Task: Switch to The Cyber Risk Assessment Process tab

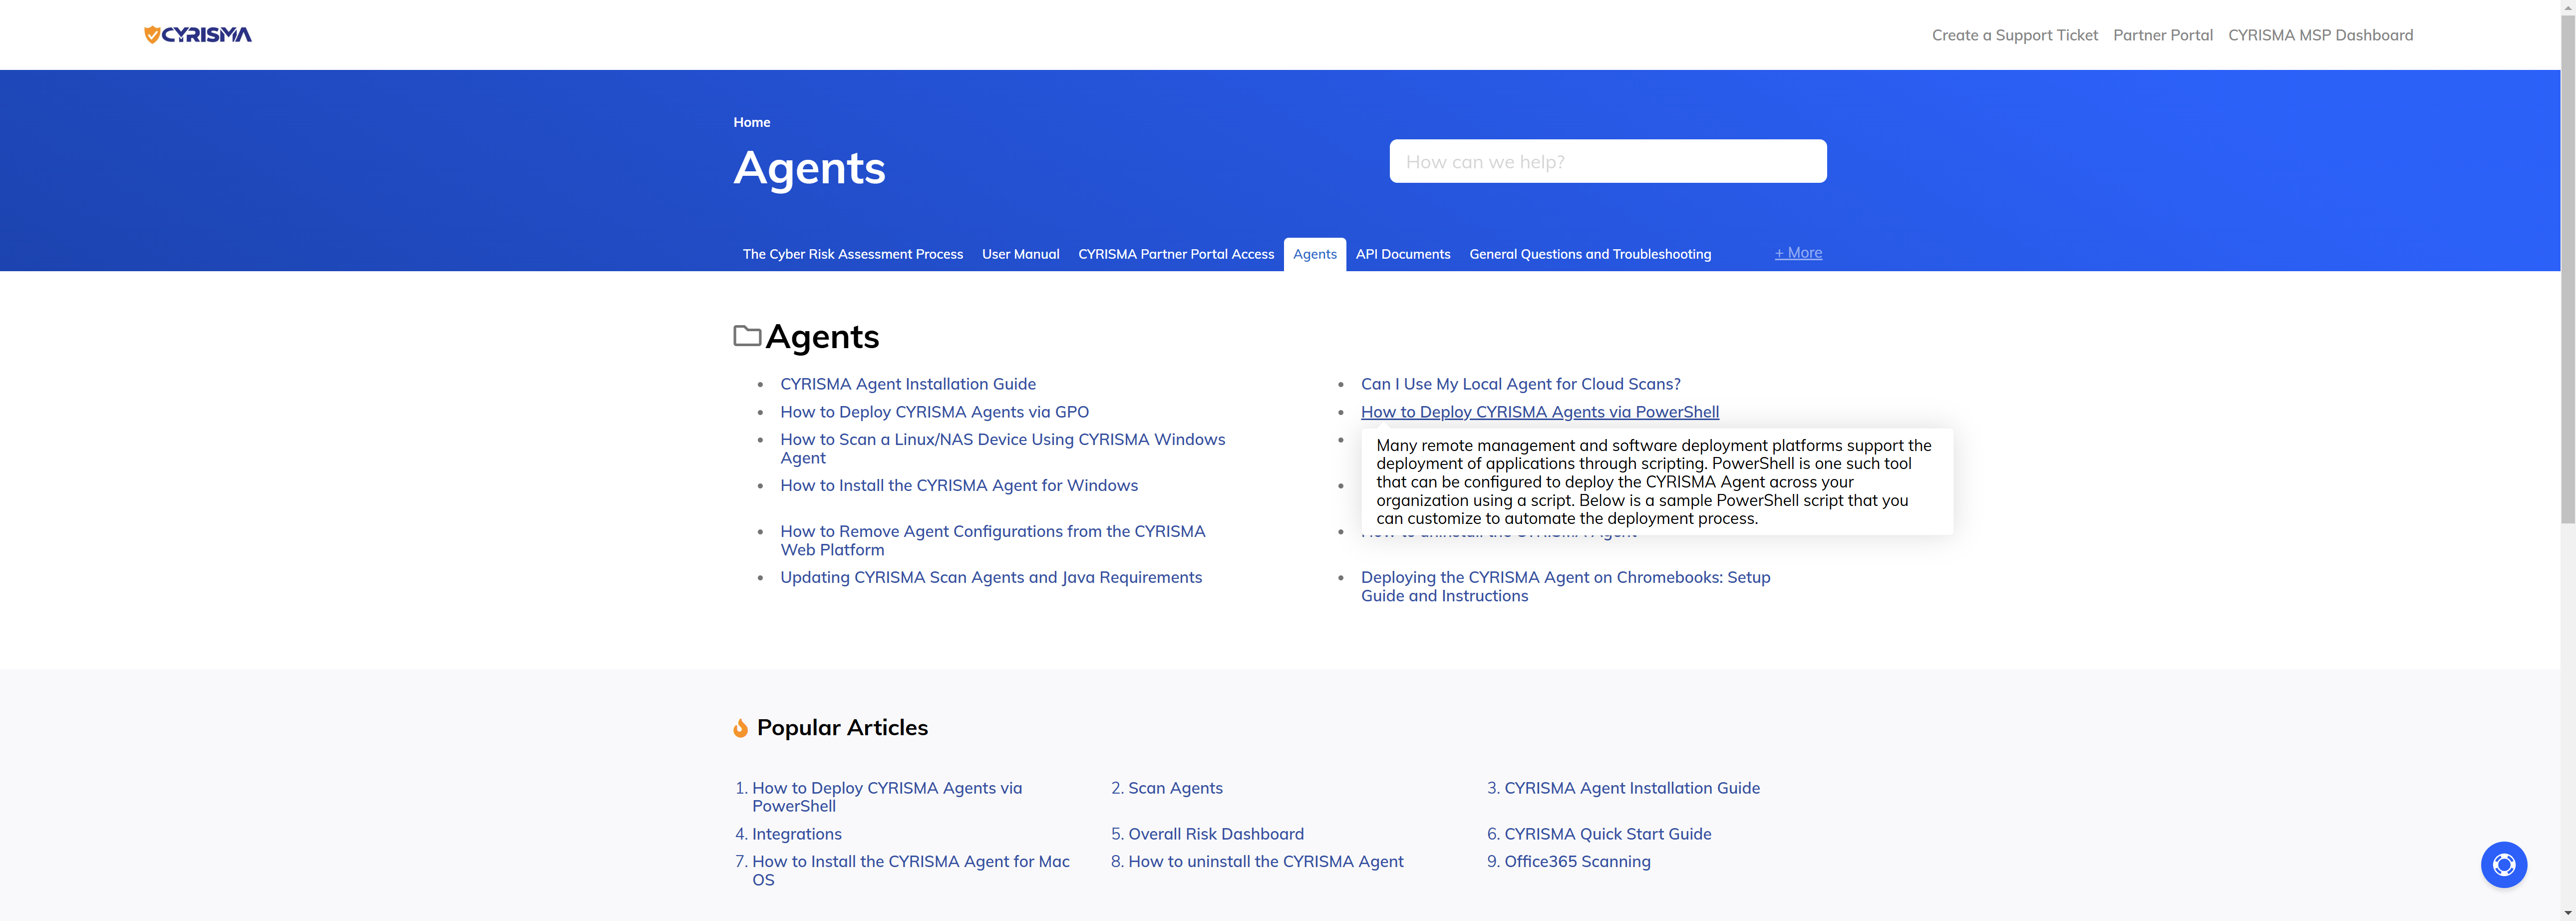Action: tap(852, 254)
